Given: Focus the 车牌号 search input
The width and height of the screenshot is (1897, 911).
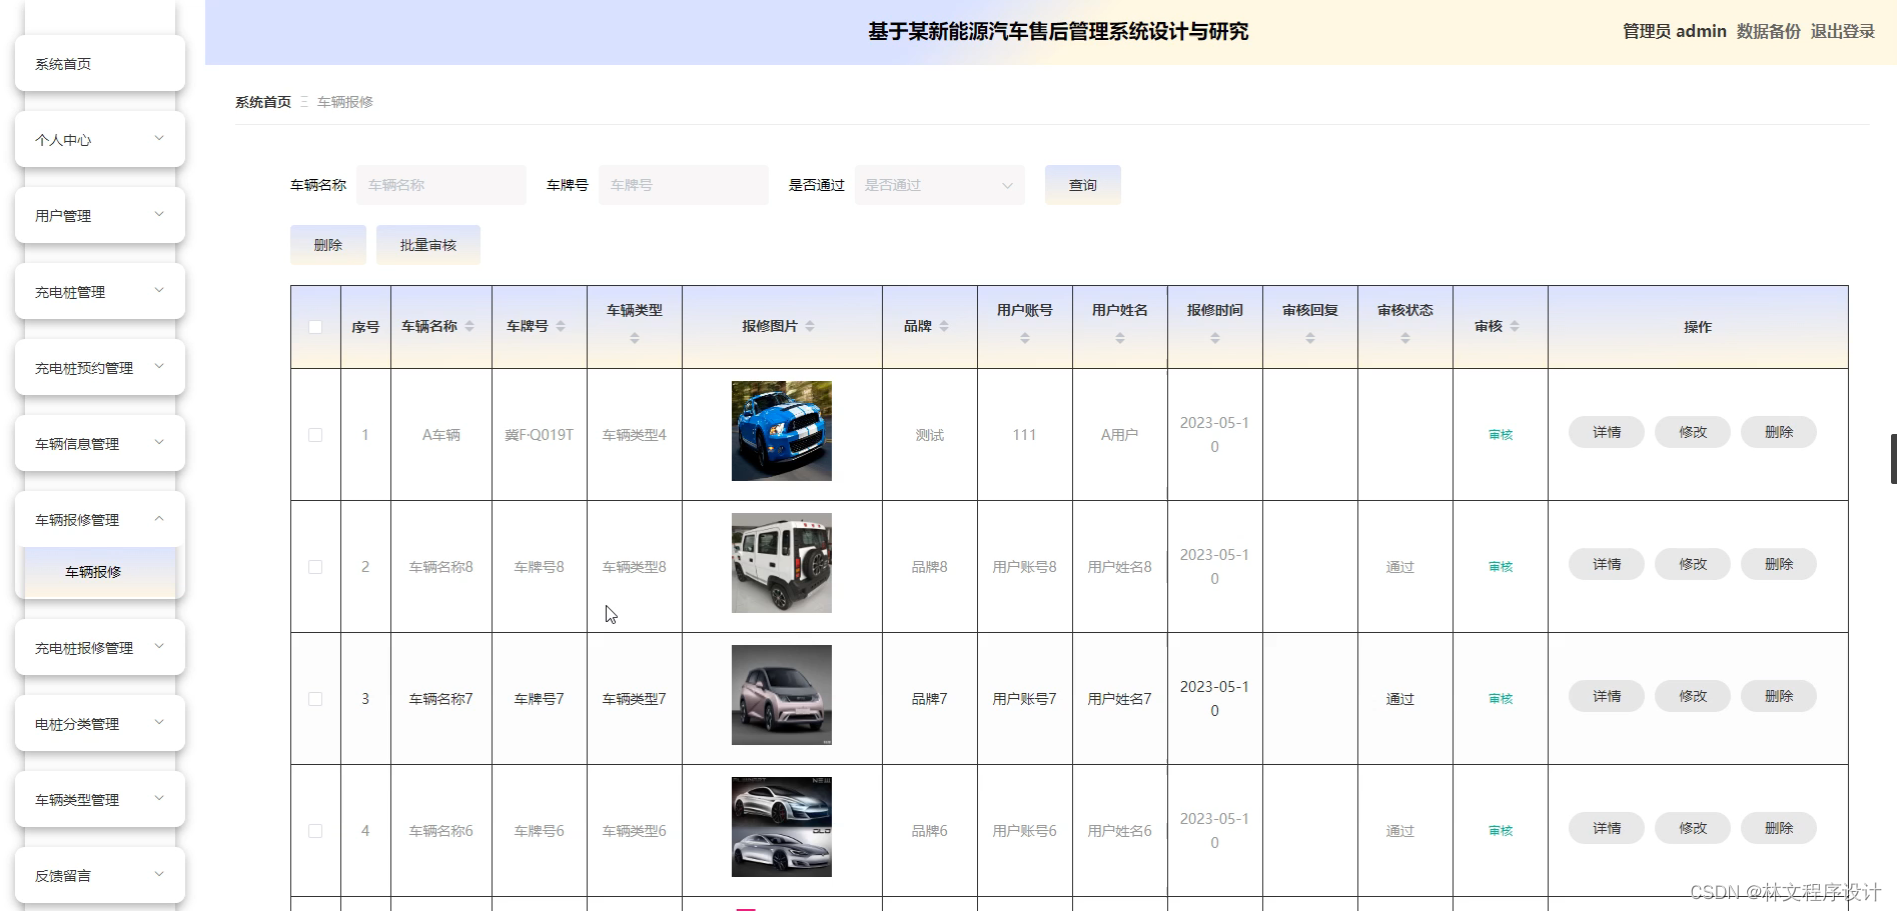Looking at the screenshot, I should click(x=683, y=185).
